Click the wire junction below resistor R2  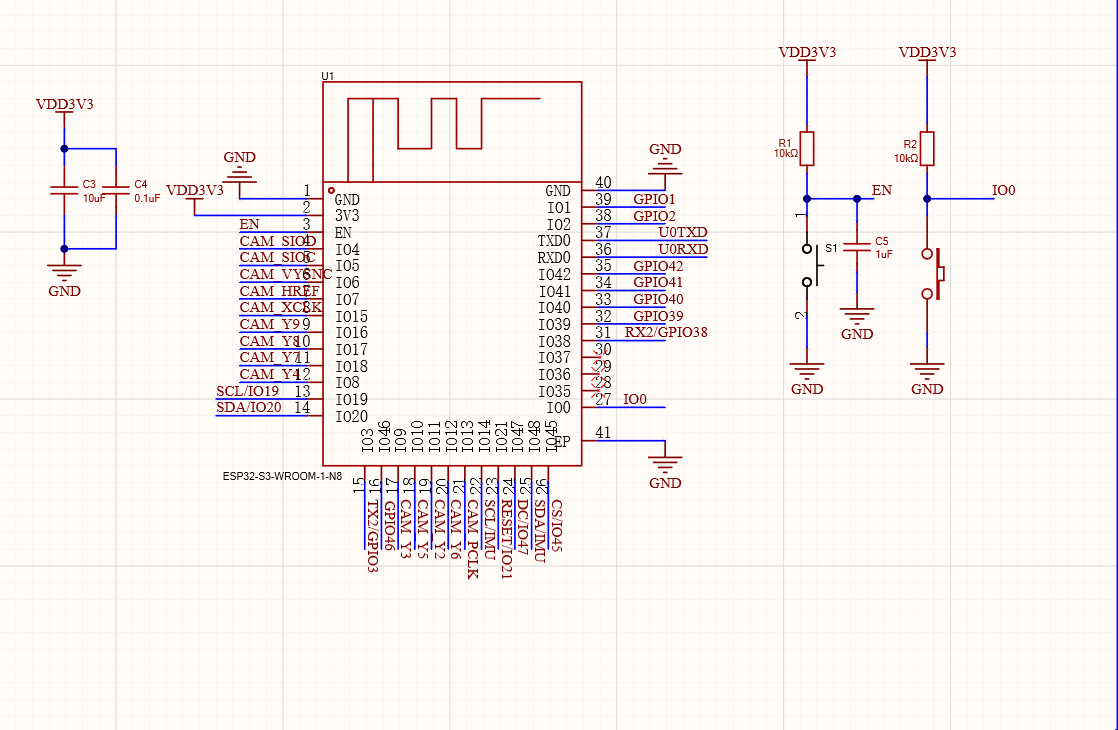[x=927, y=199]
